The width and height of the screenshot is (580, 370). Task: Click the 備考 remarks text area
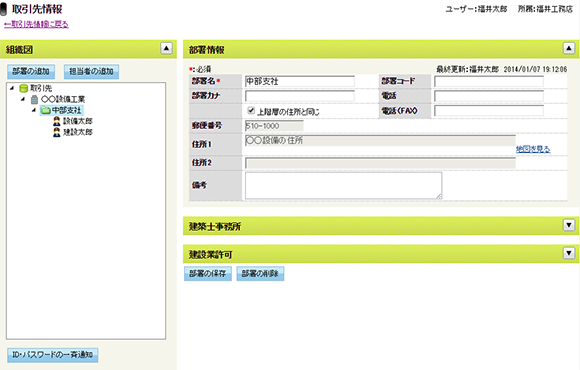coord(343,186)
